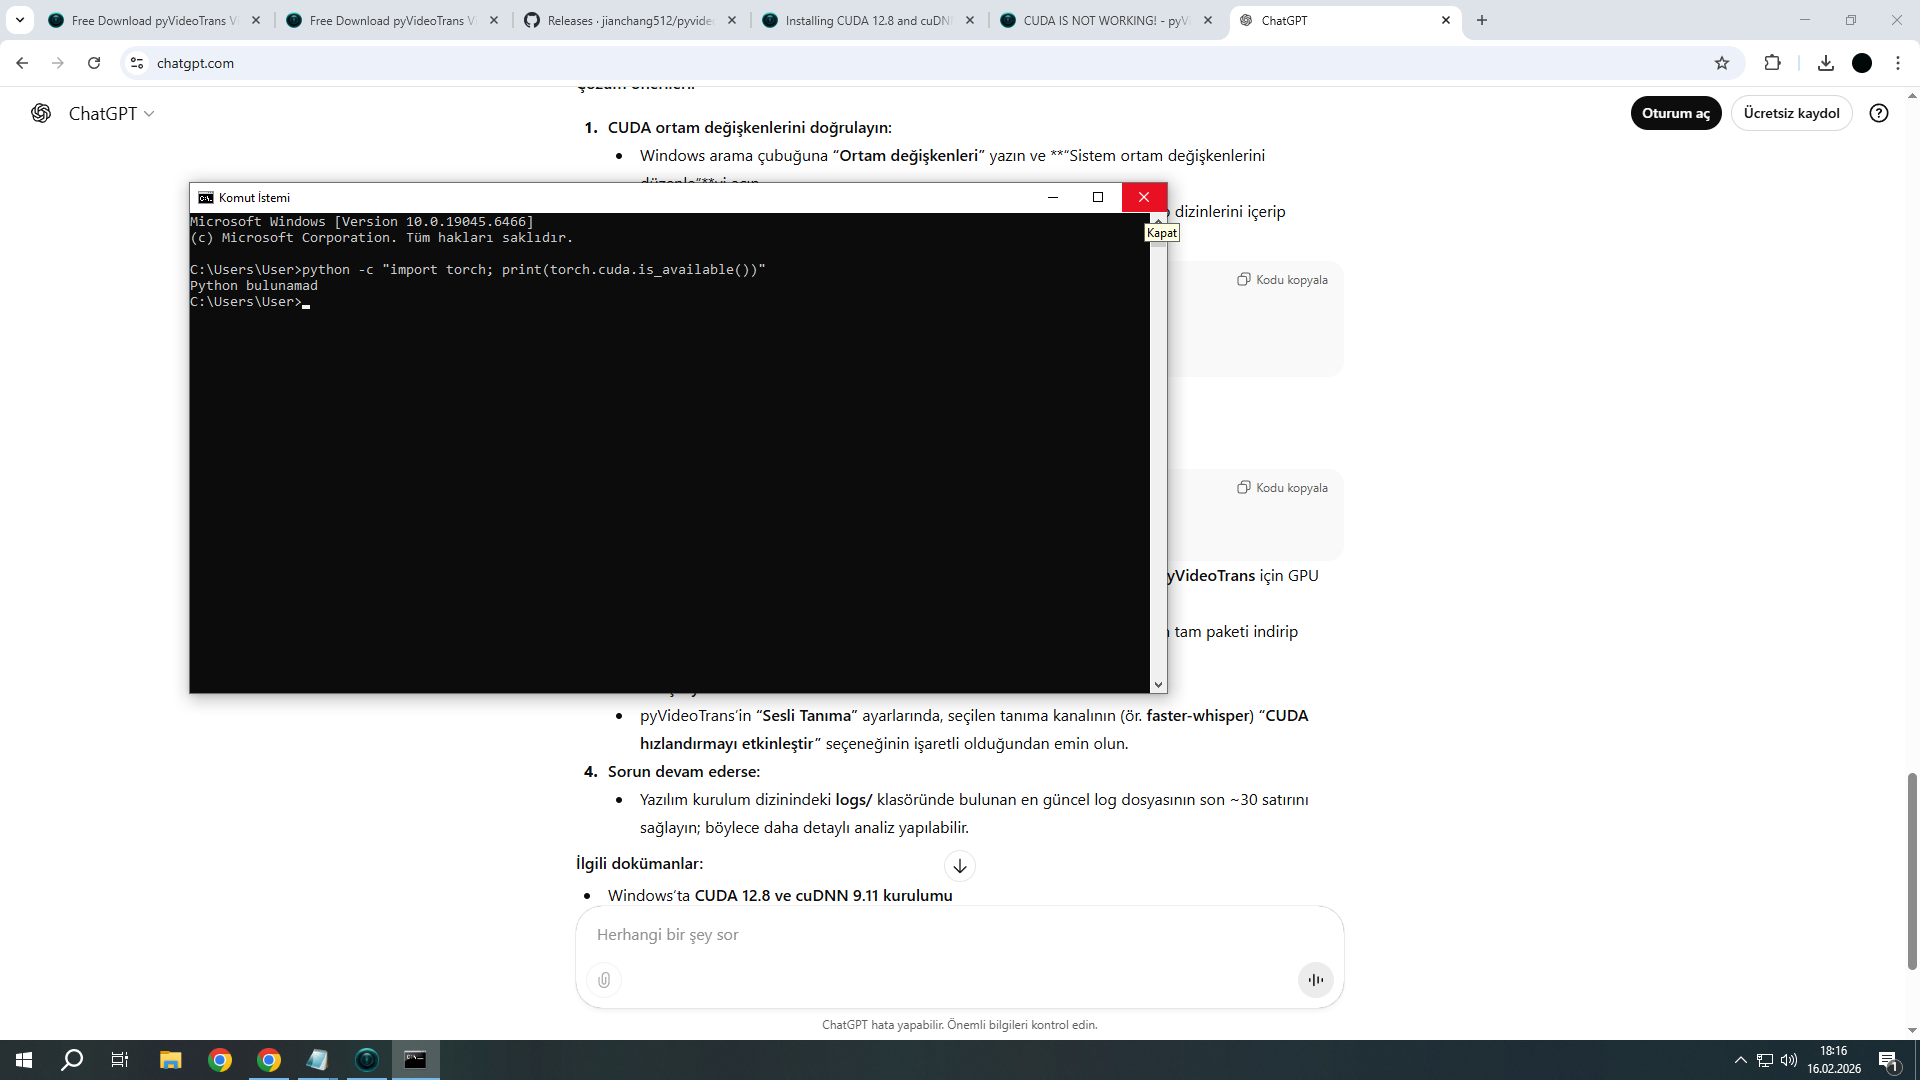
Task: Open Windows Start menu
Action: [x=24, y=1060]
